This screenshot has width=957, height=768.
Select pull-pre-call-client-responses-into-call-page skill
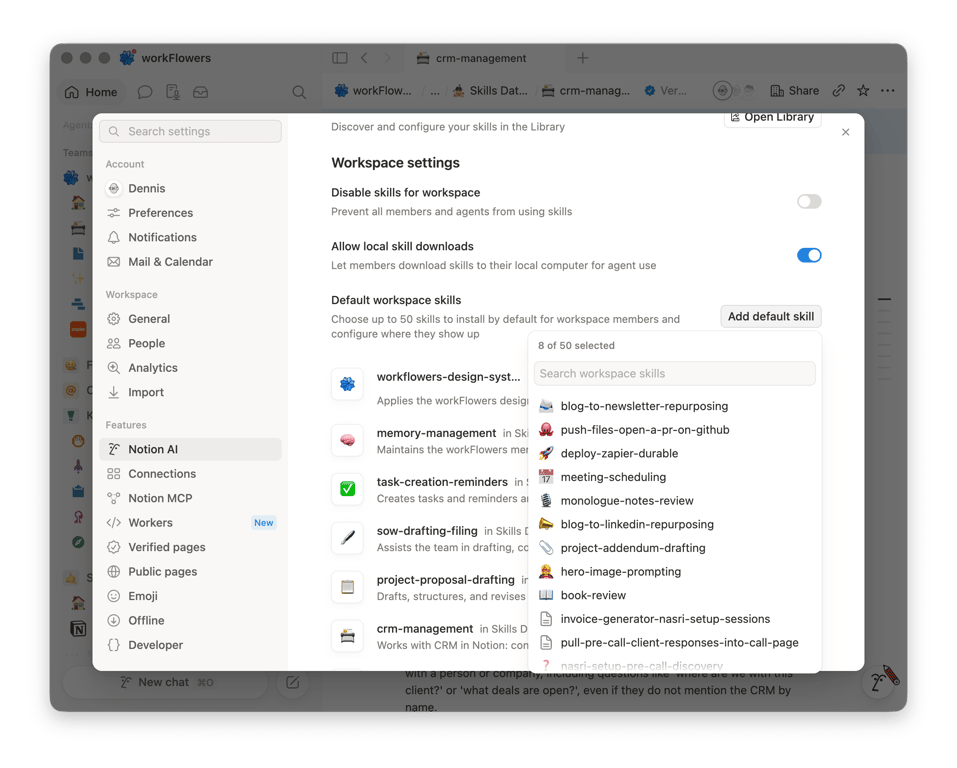pyautogui.click(x=674, y=643)
